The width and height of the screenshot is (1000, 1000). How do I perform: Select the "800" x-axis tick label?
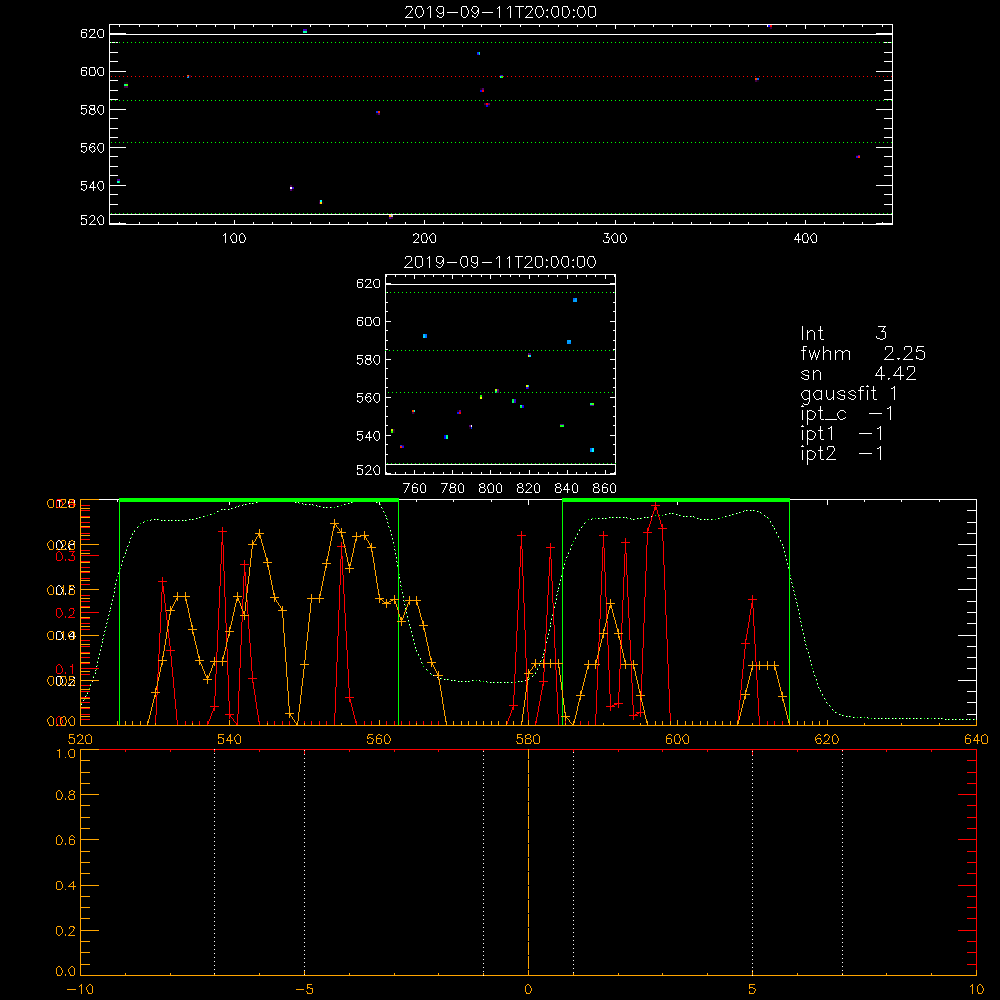pyautogui.click(x=490, y=489)
